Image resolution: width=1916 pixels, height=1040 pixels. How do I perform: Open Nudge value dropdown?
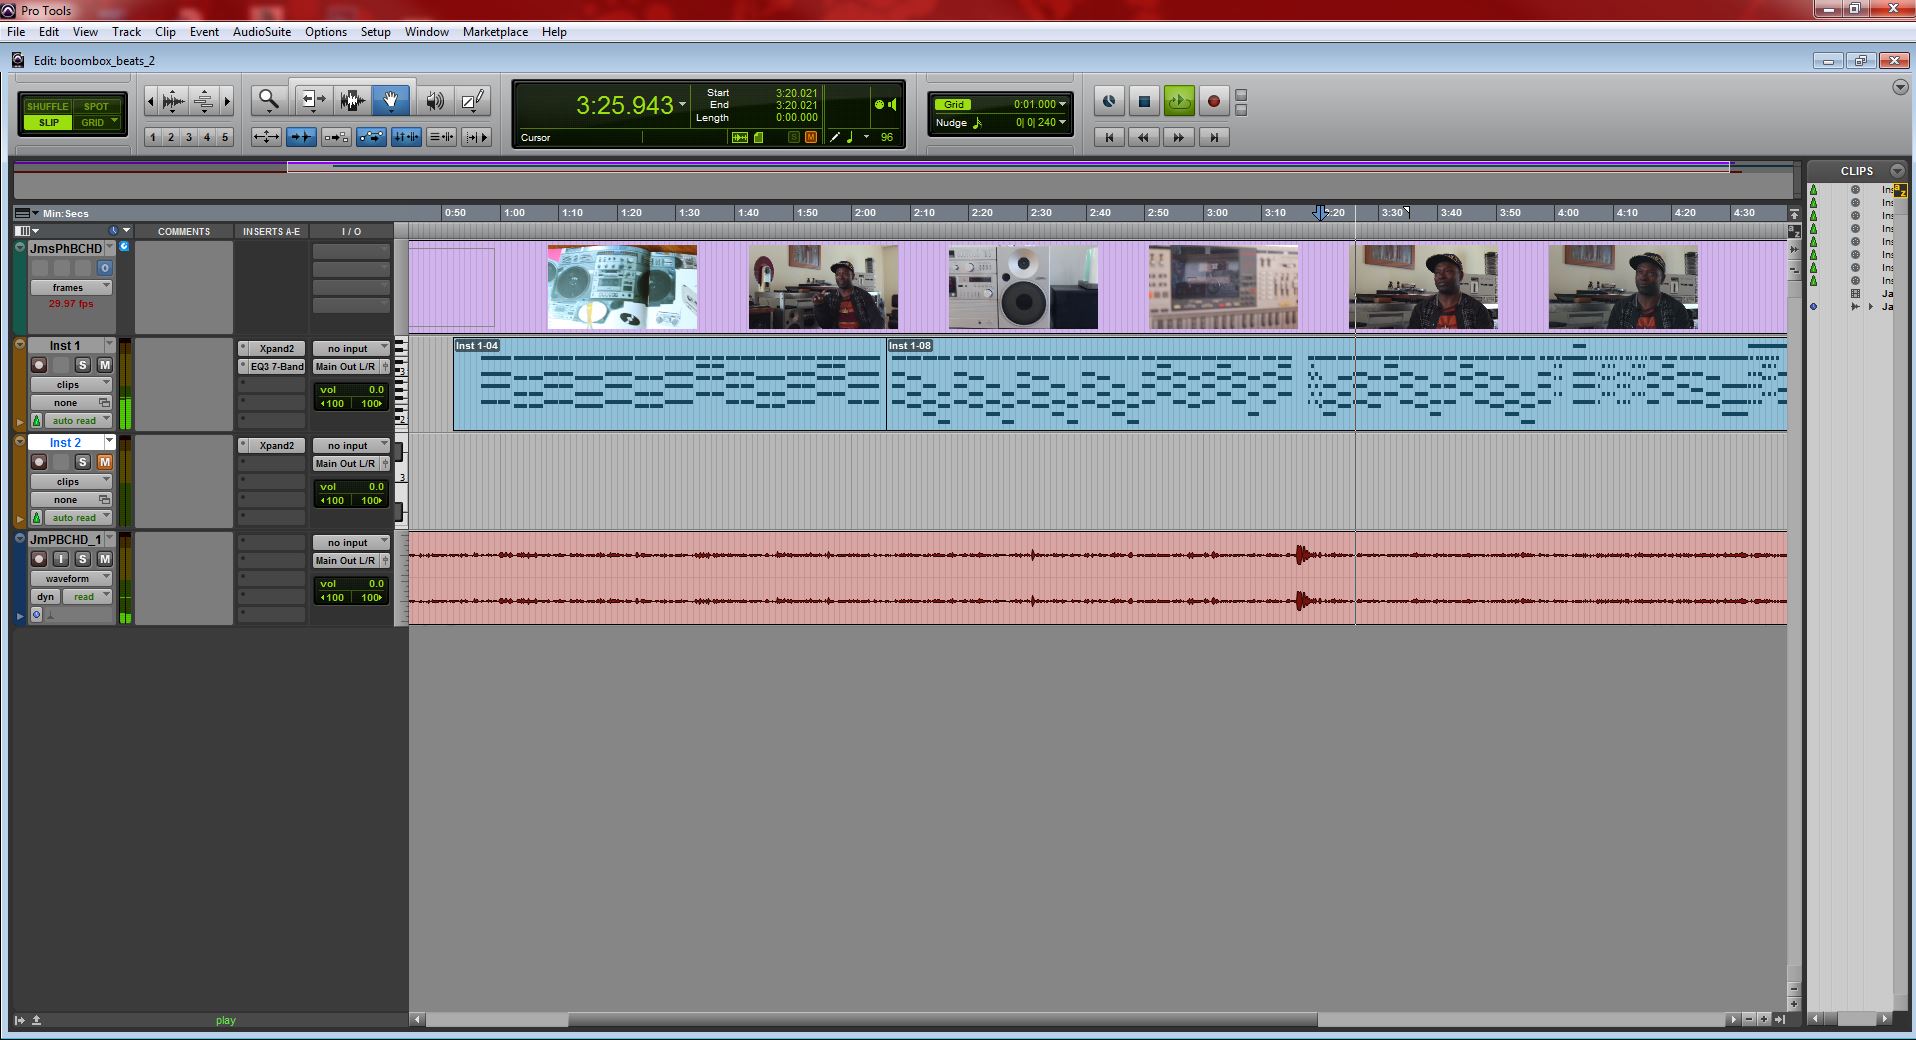coord(1062,122)
